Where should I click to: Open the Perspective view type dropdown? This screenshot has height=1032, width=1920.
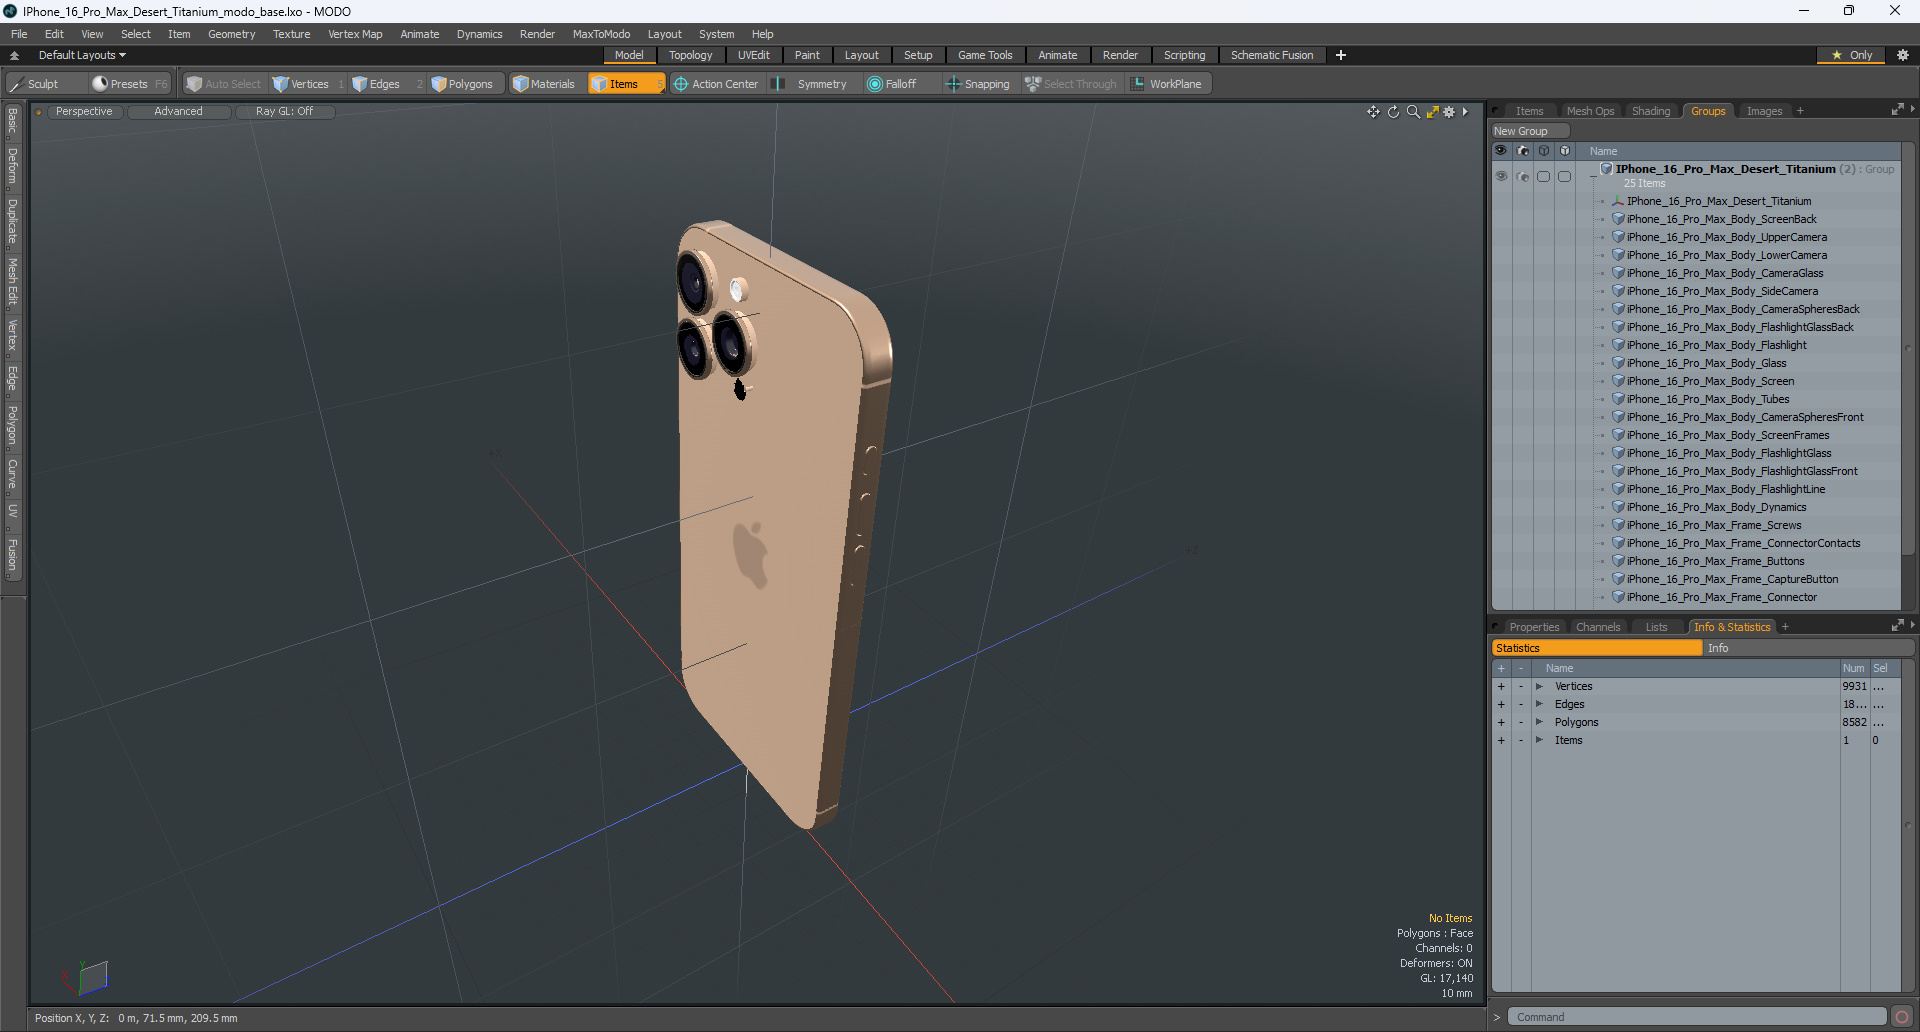[84, 112]
